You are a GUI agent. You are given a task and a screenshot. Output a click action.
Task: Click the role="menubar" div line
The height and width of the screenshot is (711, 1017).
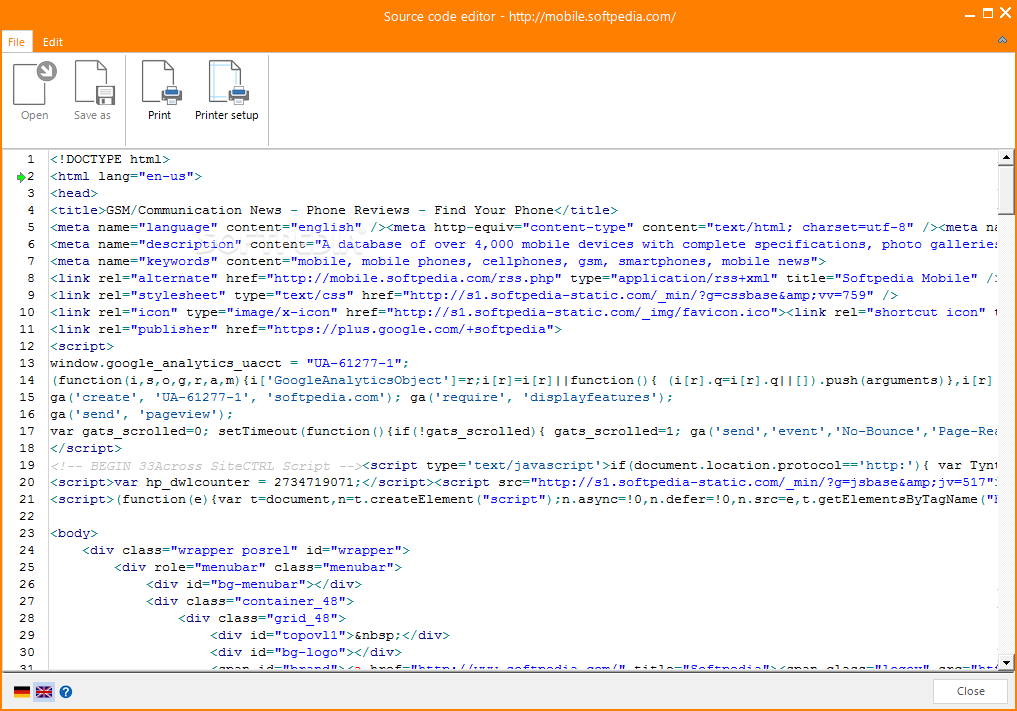coord(258,567)
